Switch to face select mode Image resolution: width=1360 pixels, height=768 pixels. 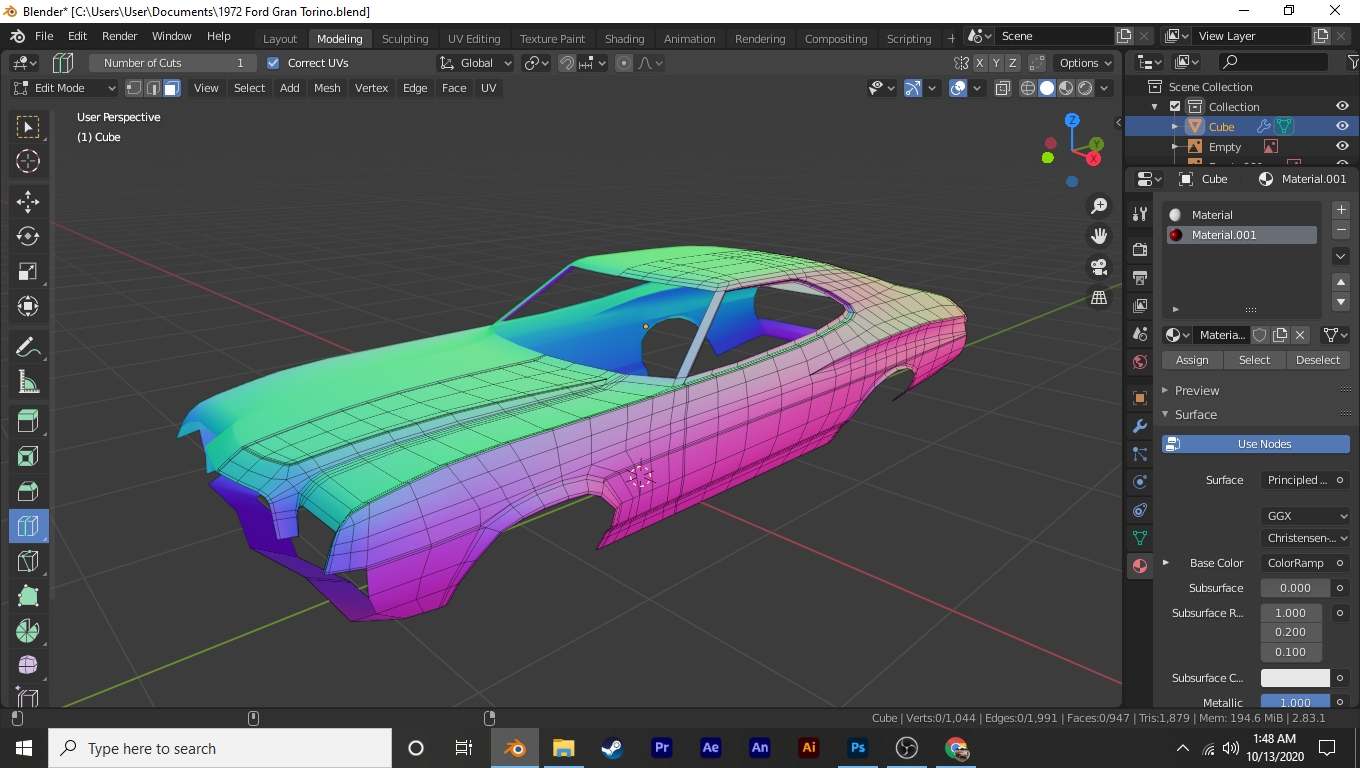point(172,88)
